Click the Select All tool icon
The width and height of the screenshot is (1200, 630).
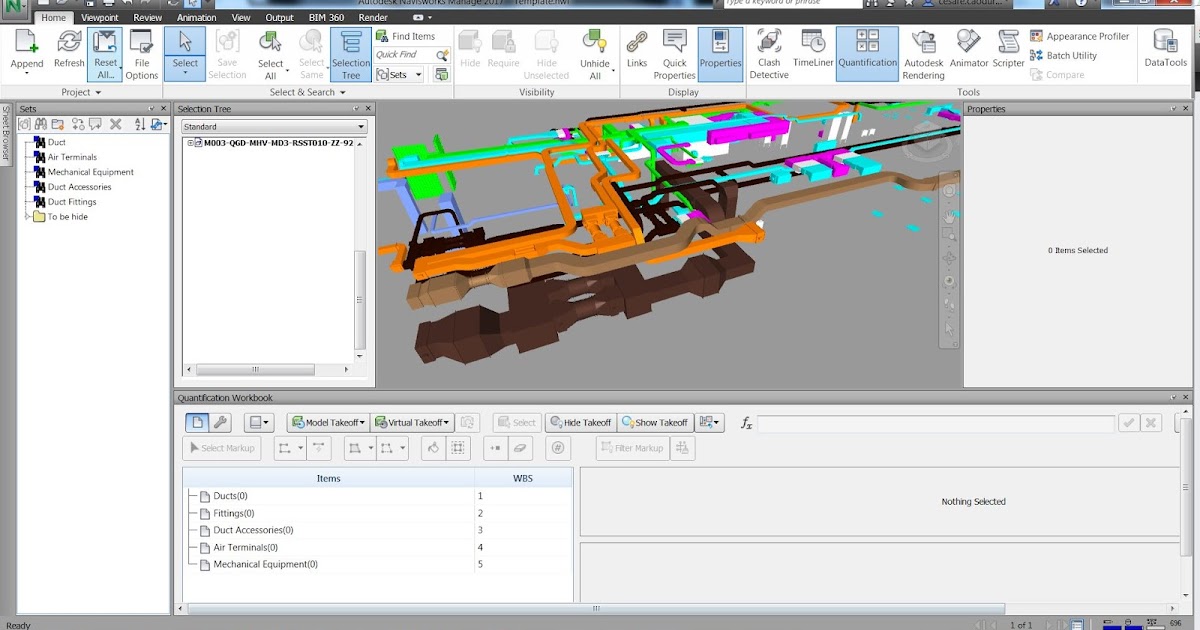(270, 42)
